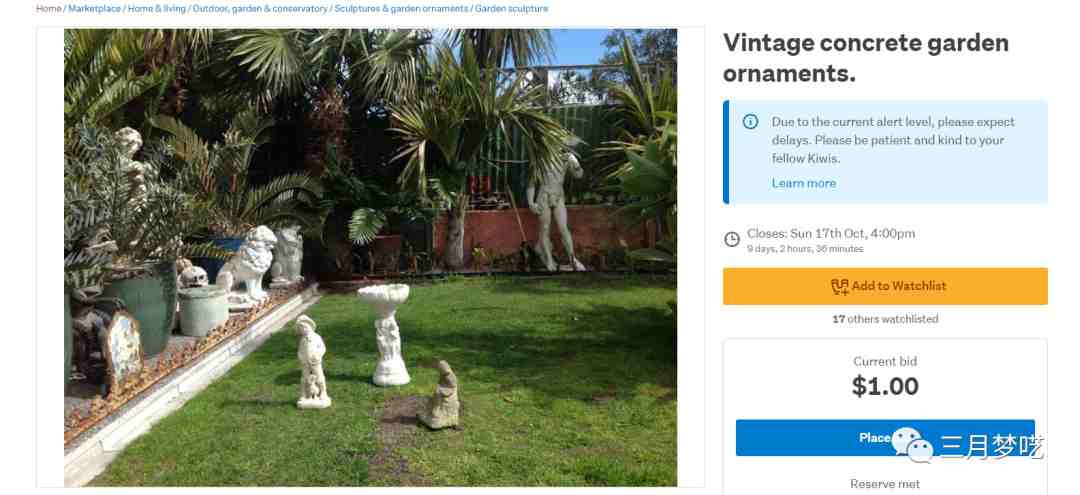This screenshot has height=495, width=1080.
Task: Click the WeChat logo watermark icon
Action: (x=912, y=444)
